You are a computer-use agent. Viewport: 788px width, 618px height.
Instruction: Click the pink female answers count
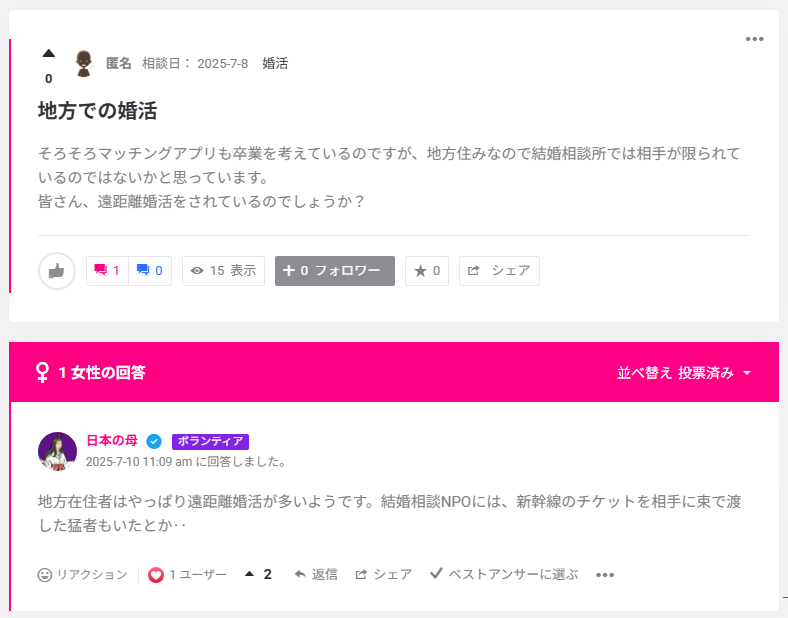click(x=108, y=271)
